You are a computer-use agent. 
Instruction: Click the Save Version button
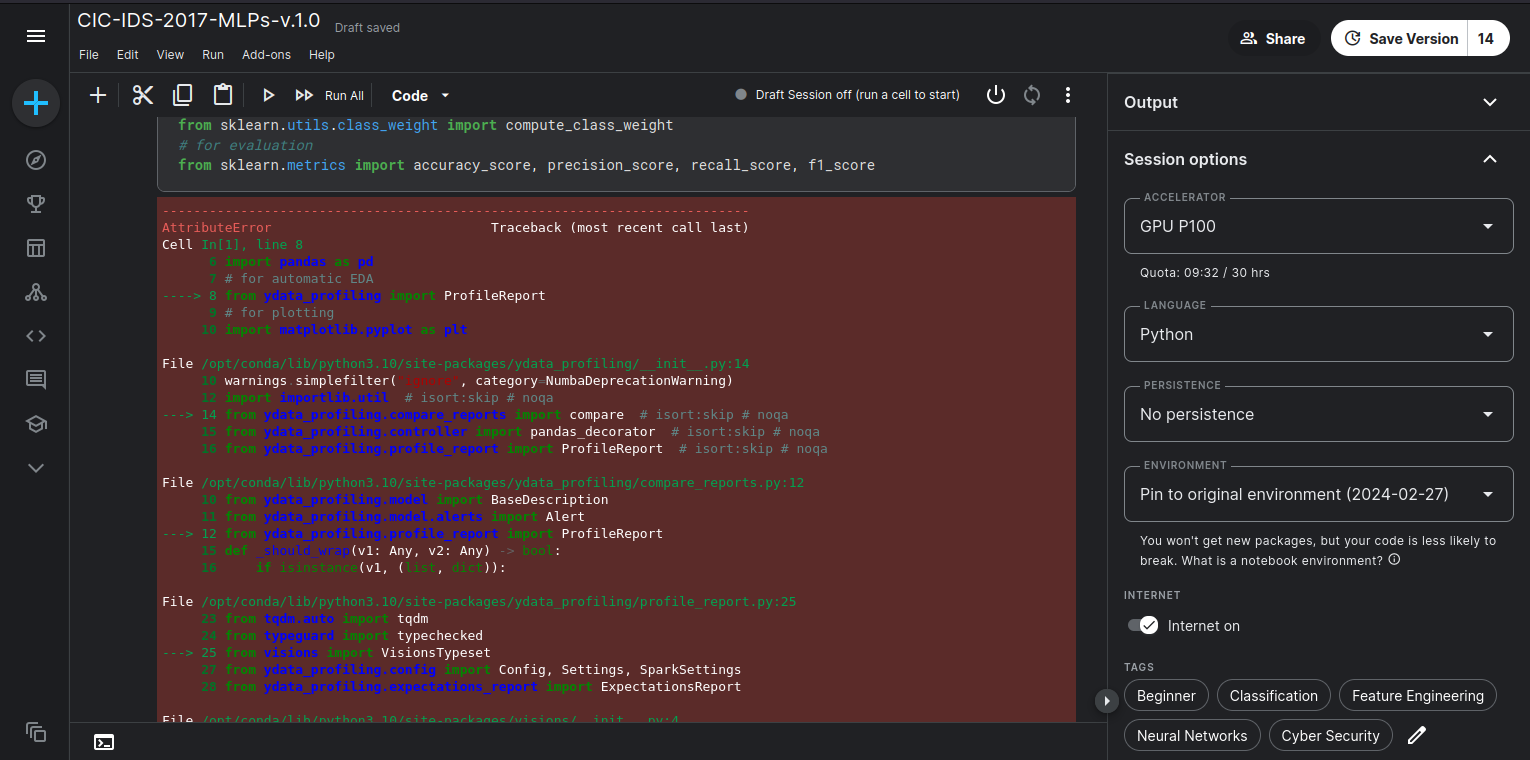[x=1400, y=38]
